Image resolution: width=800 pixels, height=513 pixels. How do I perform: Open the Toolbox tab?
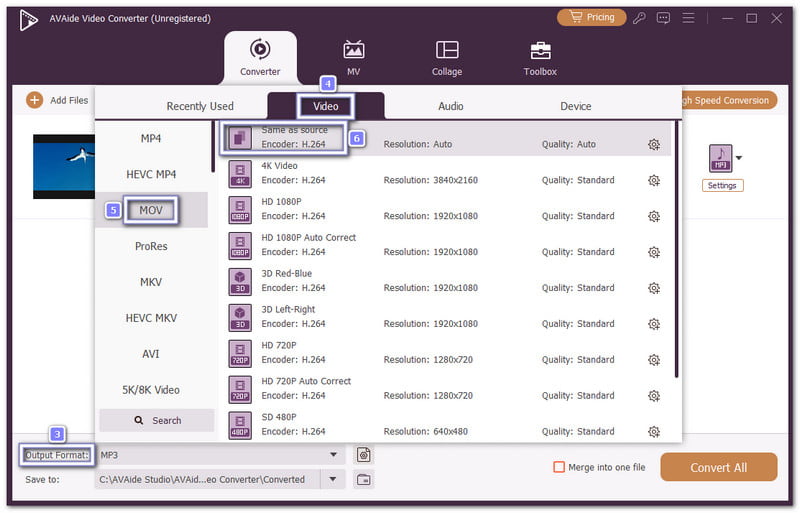click(540, 58)
